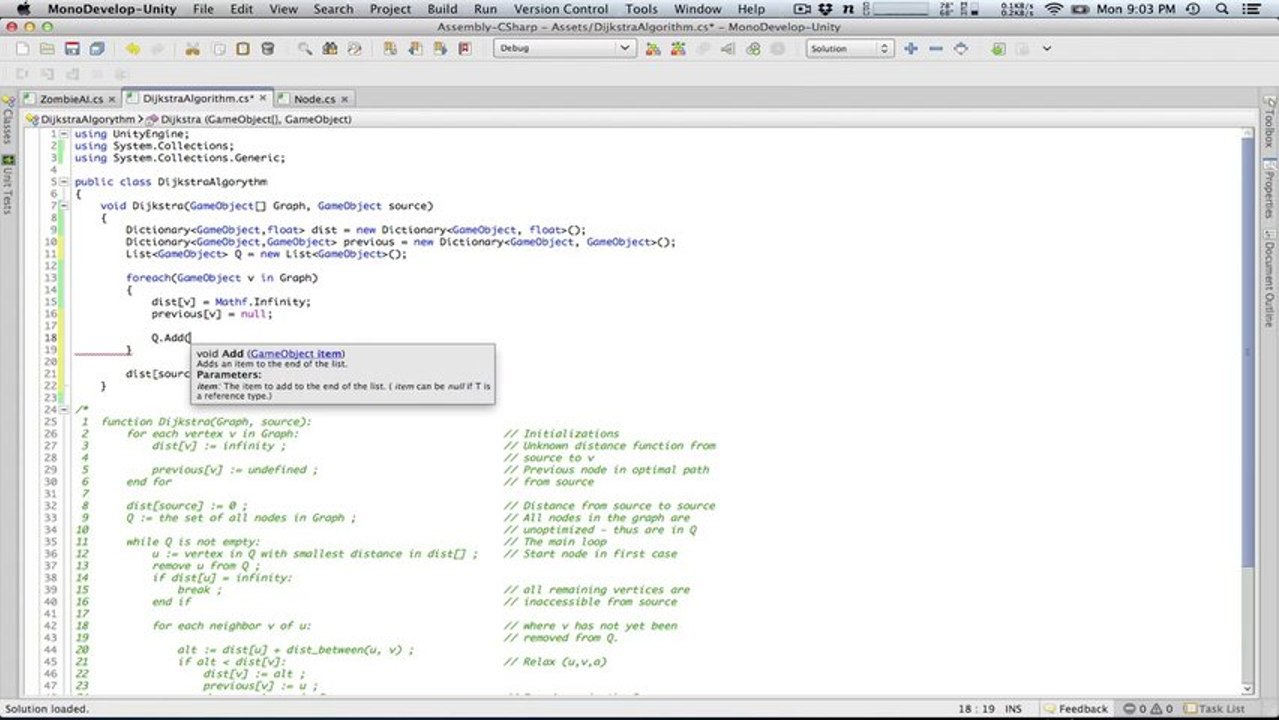This screenshot has height=720, width=1279.
Task: Click the Cut scissors toolbar icon
Action: (192, 48)
